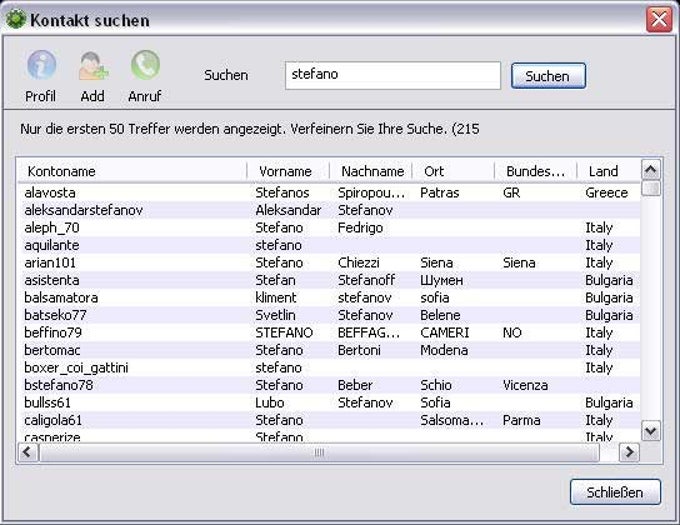680x525 pixels.
Task: Click the kliment first name cell
Action: tap(276, 298)
